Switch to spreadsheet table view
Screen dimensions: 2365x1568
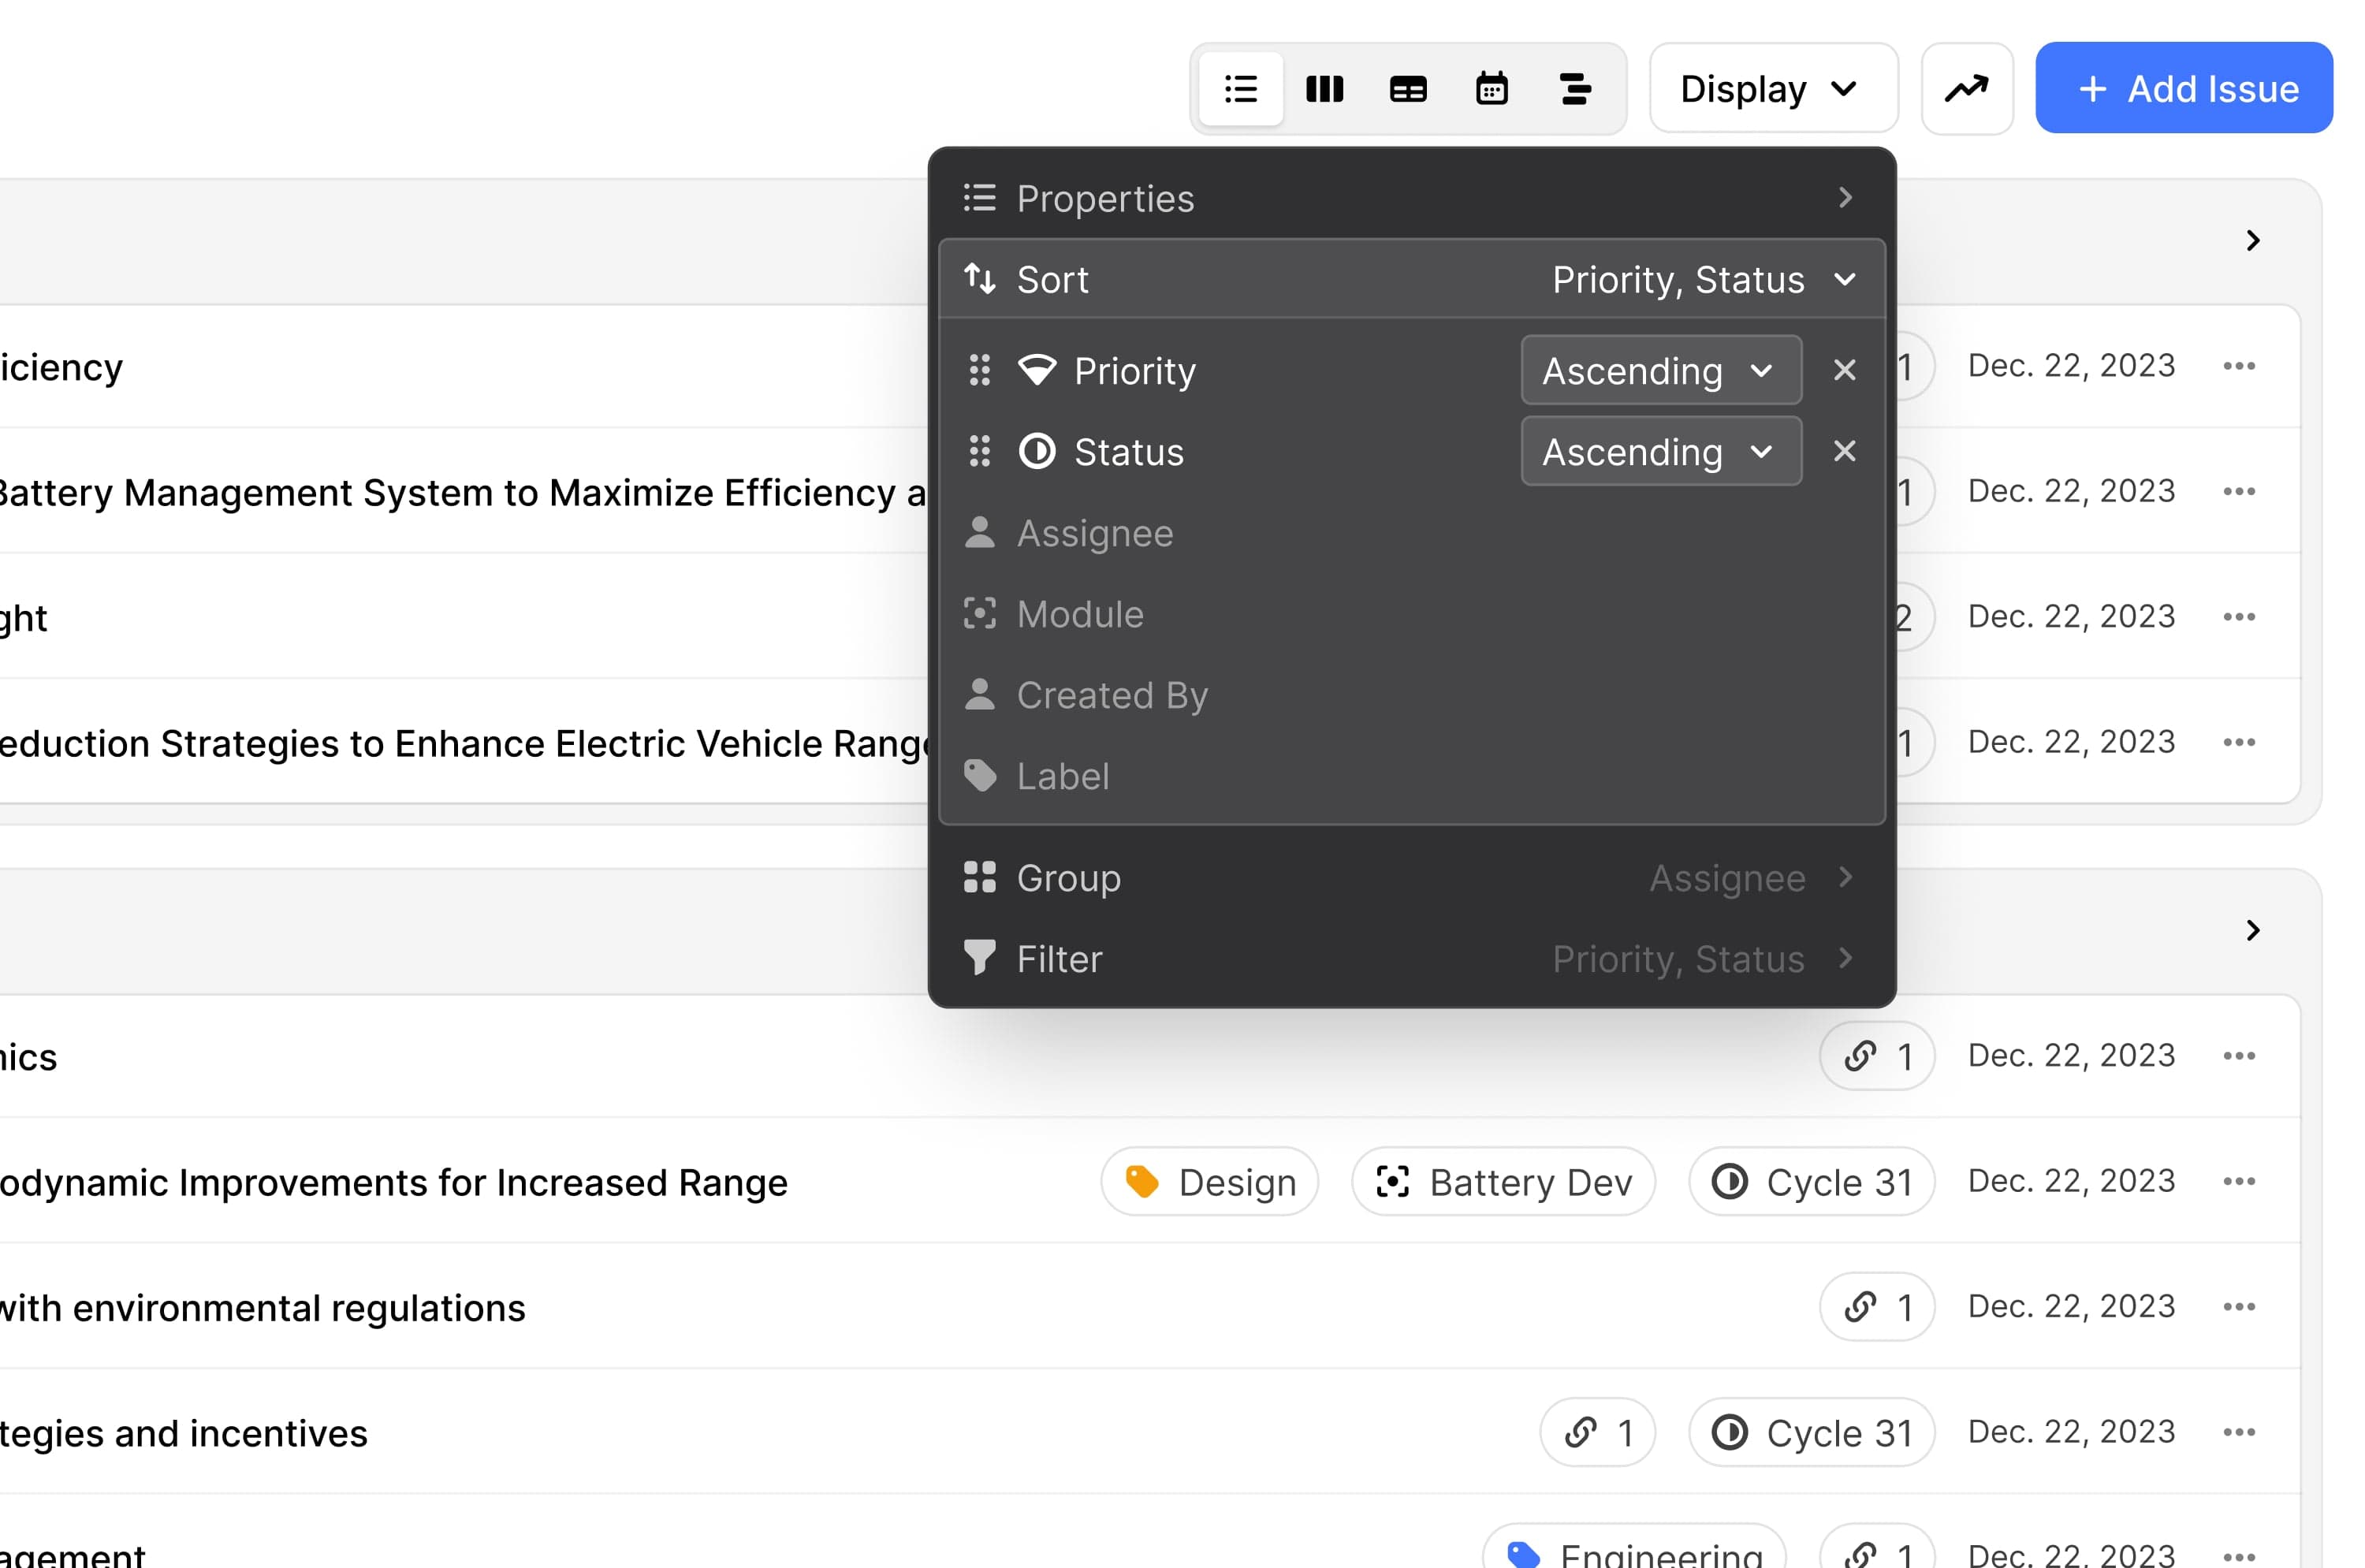(x=1408, y=89)
